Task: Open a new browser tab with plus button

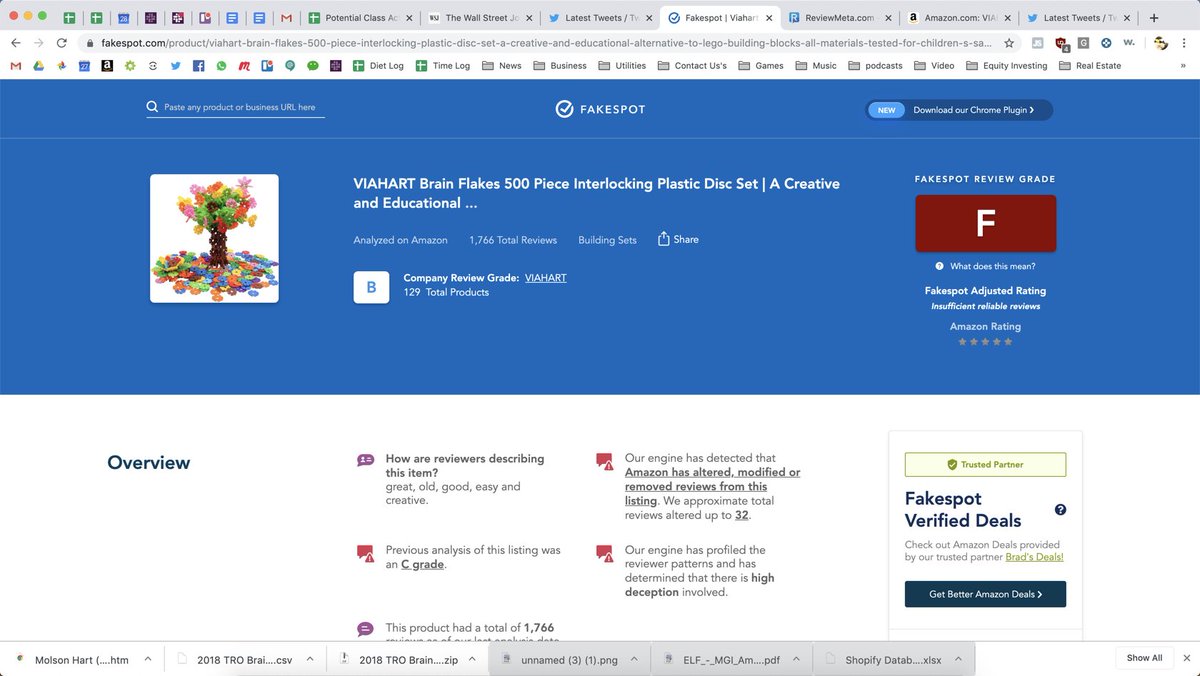Action: tap(1154, 17)
